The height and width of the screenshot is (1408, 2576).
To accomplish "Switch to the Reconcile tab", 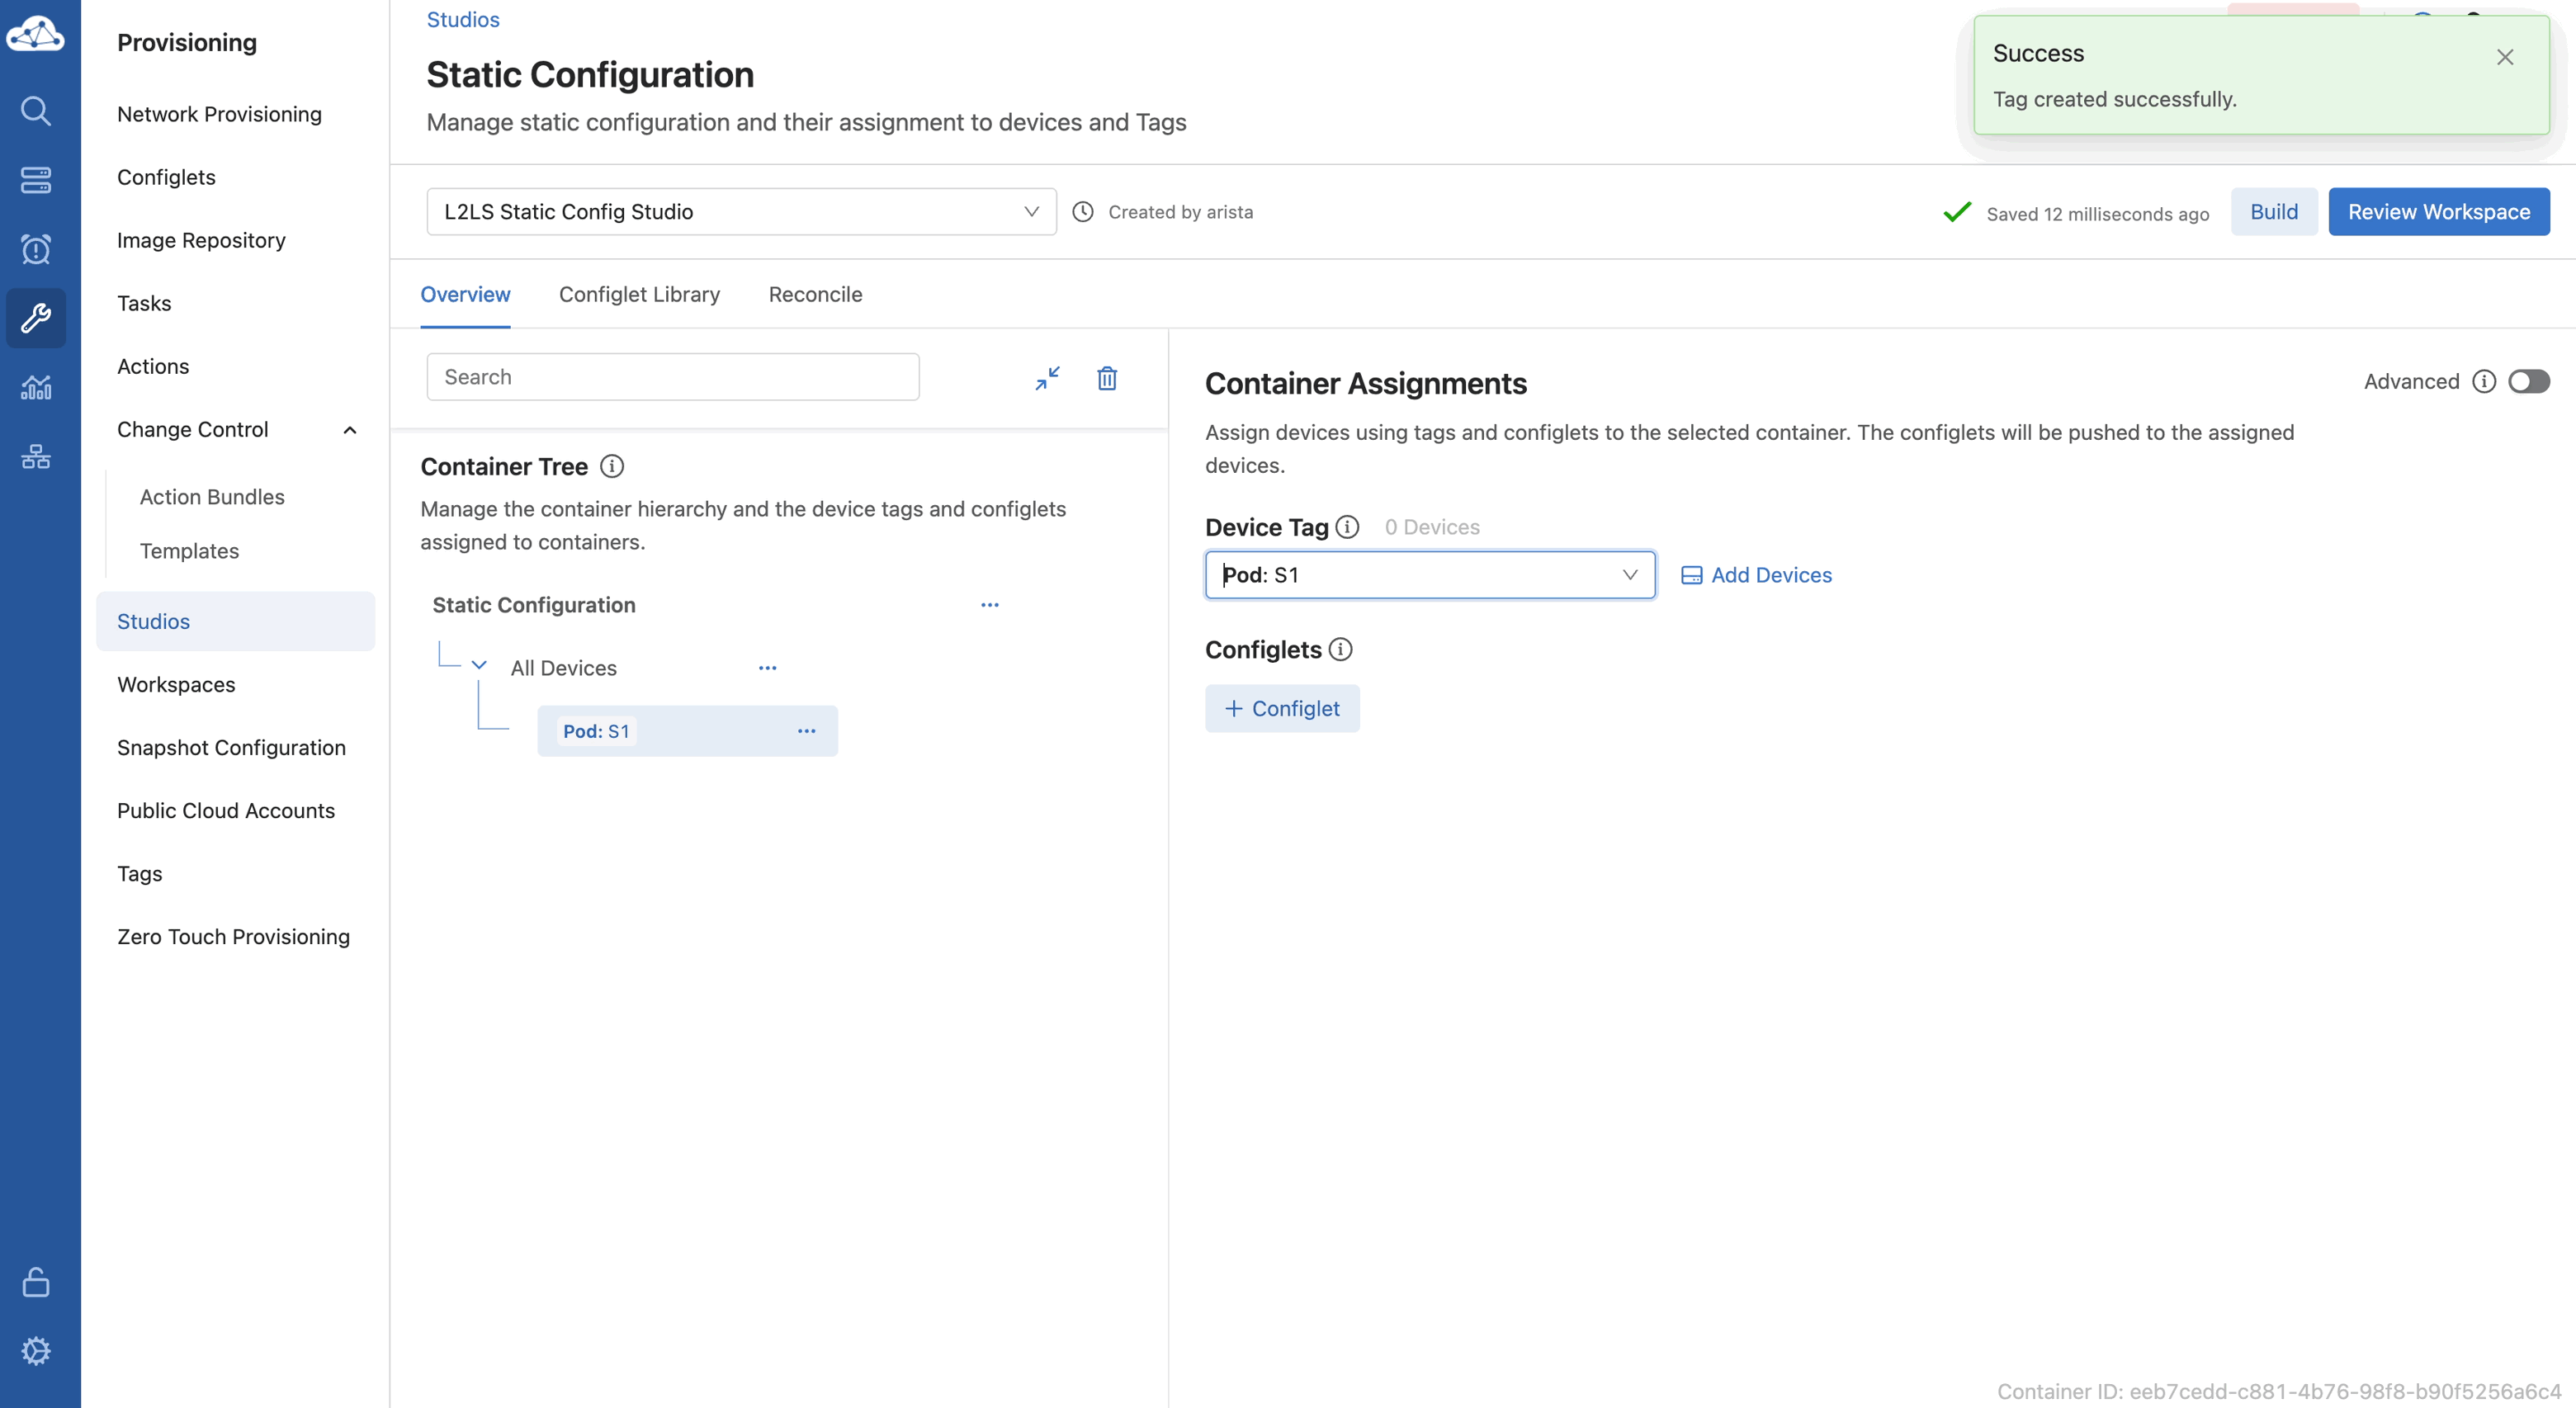I will (x=815, y=294).
